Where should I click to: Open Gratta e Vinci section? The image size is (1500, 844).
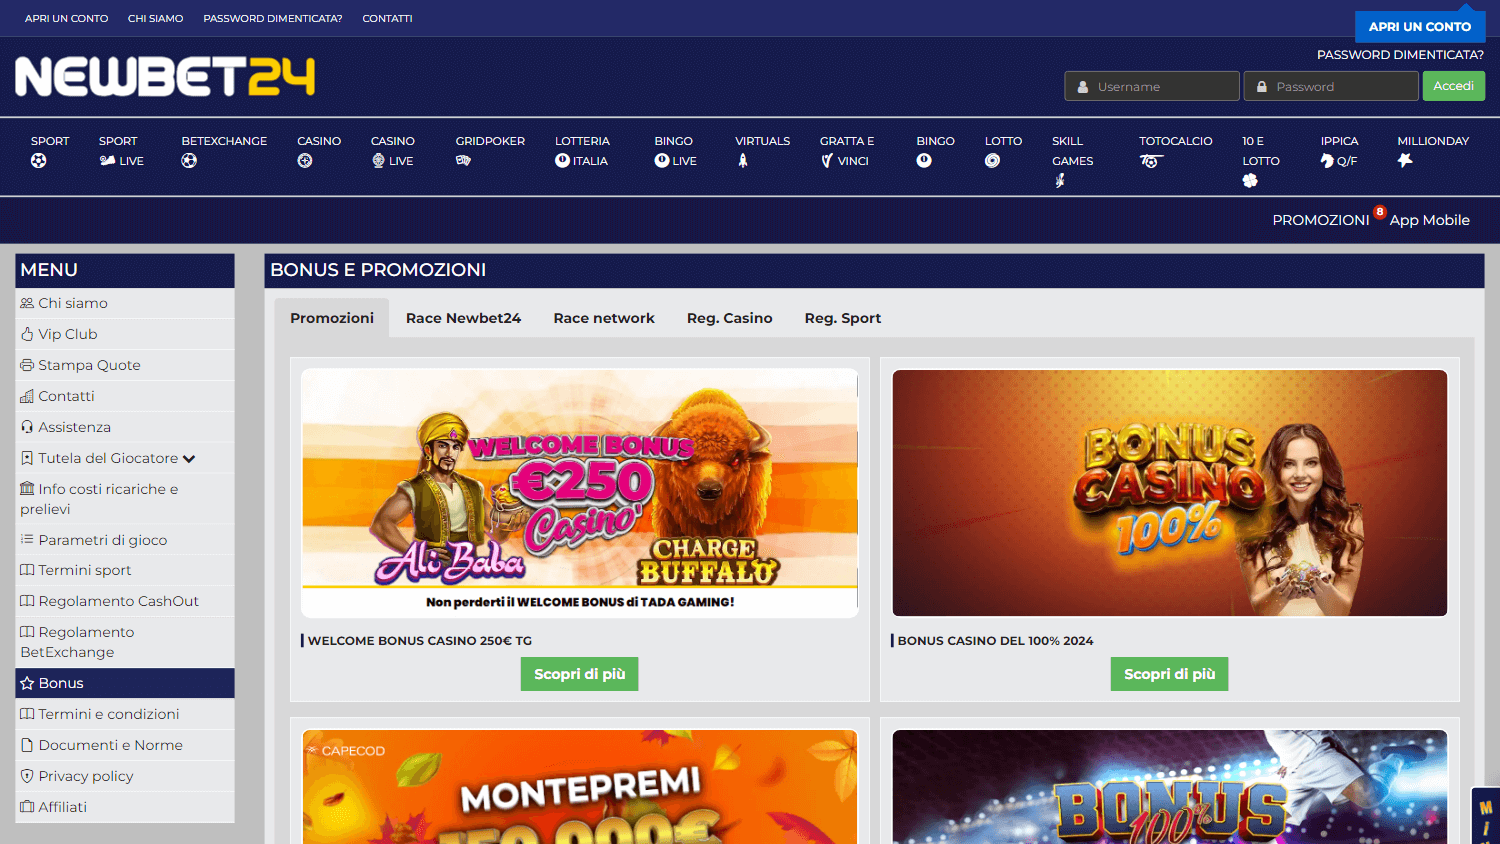click(847, 151)
